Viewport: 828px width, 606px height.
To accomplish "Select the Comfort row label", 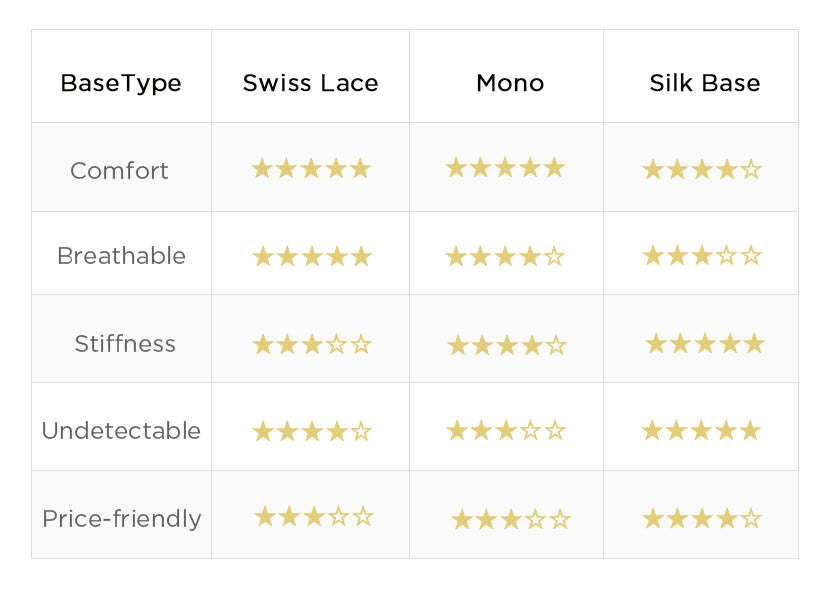I will (x=119, y=171).
